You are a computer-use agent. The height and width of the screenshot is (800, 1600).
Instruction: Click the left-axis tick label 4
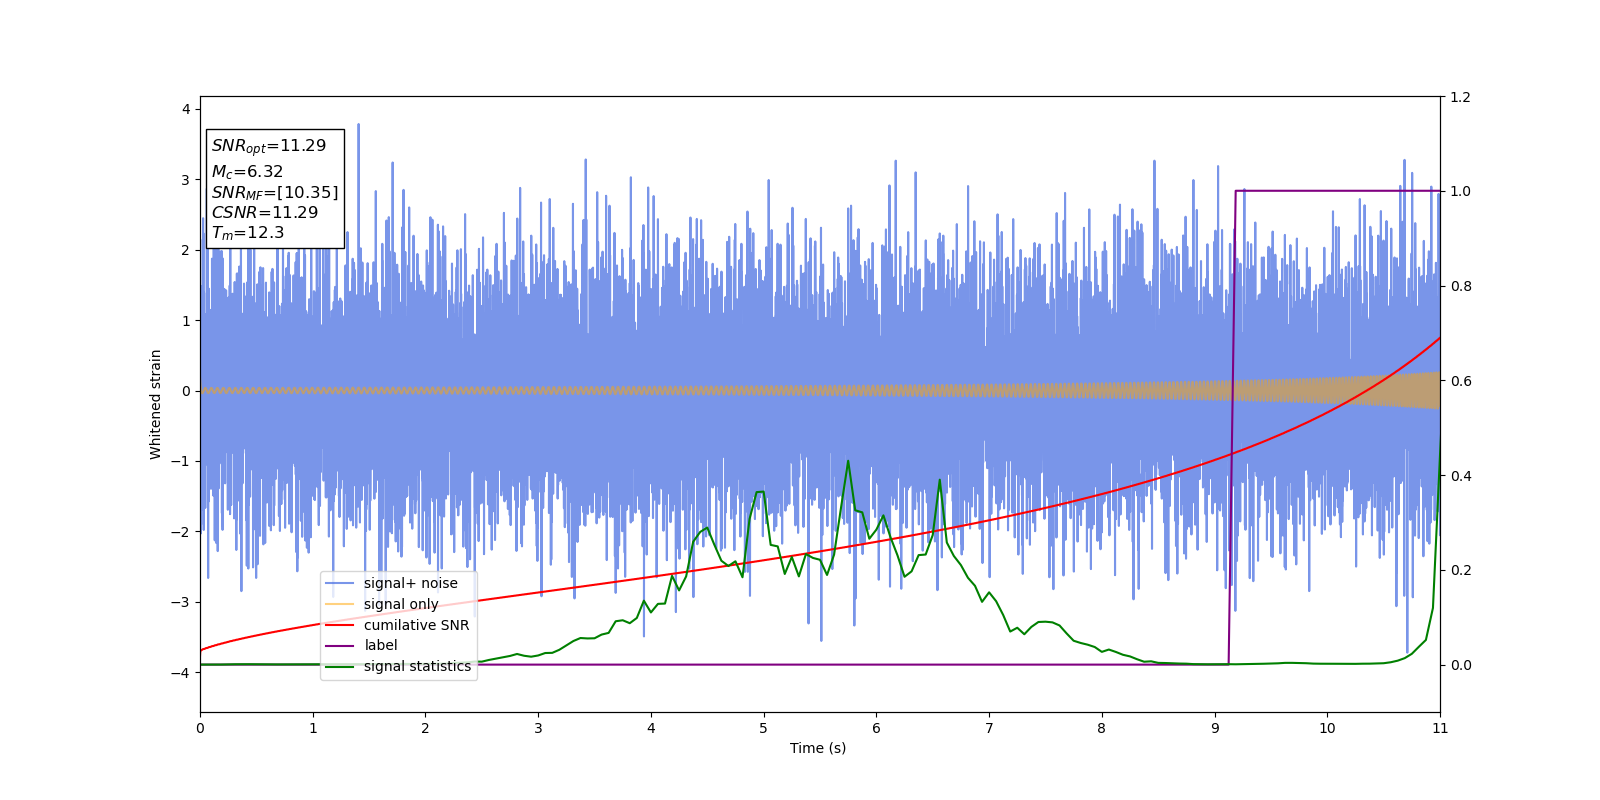click(x=186, y=109)
